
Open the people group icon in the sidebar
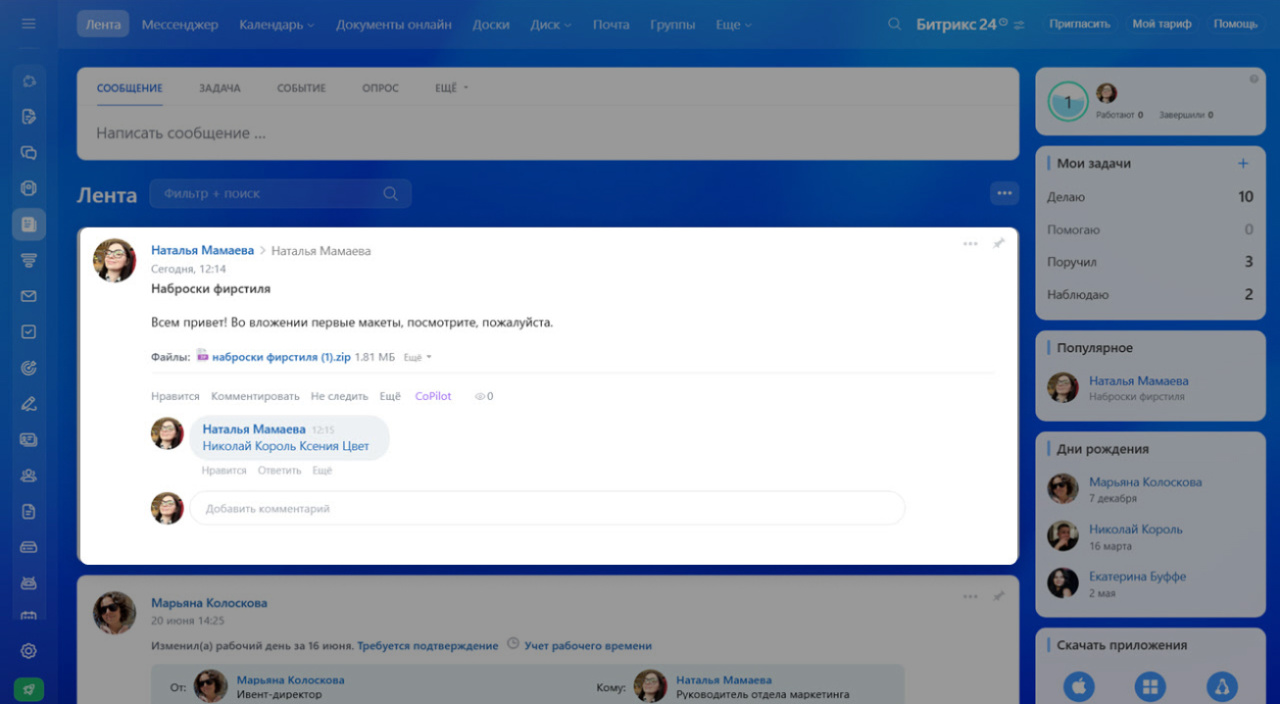(28, 475)
